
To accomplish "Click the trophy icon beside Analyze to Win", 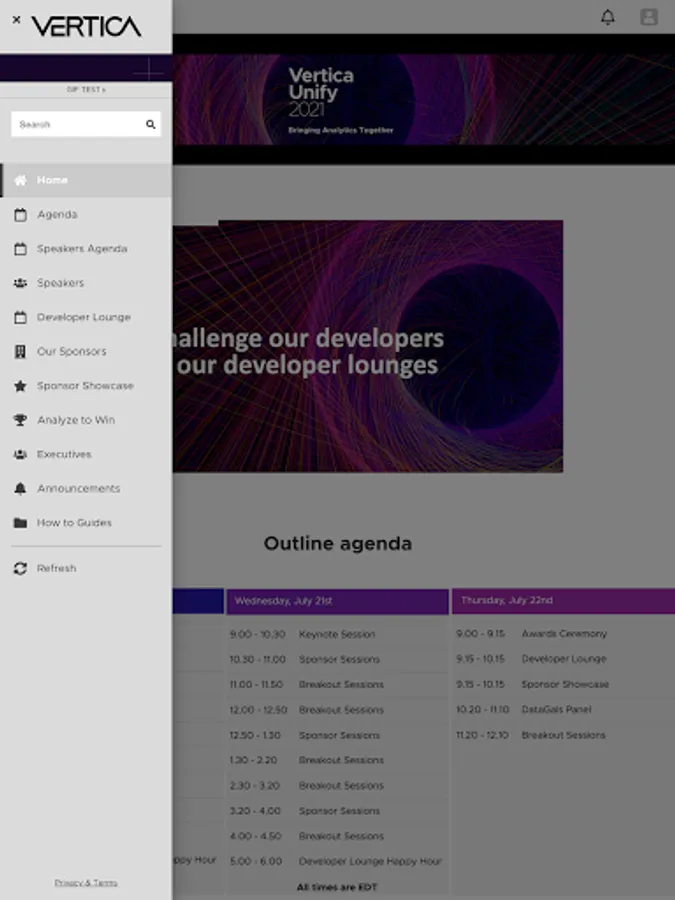I will (21, 420).
